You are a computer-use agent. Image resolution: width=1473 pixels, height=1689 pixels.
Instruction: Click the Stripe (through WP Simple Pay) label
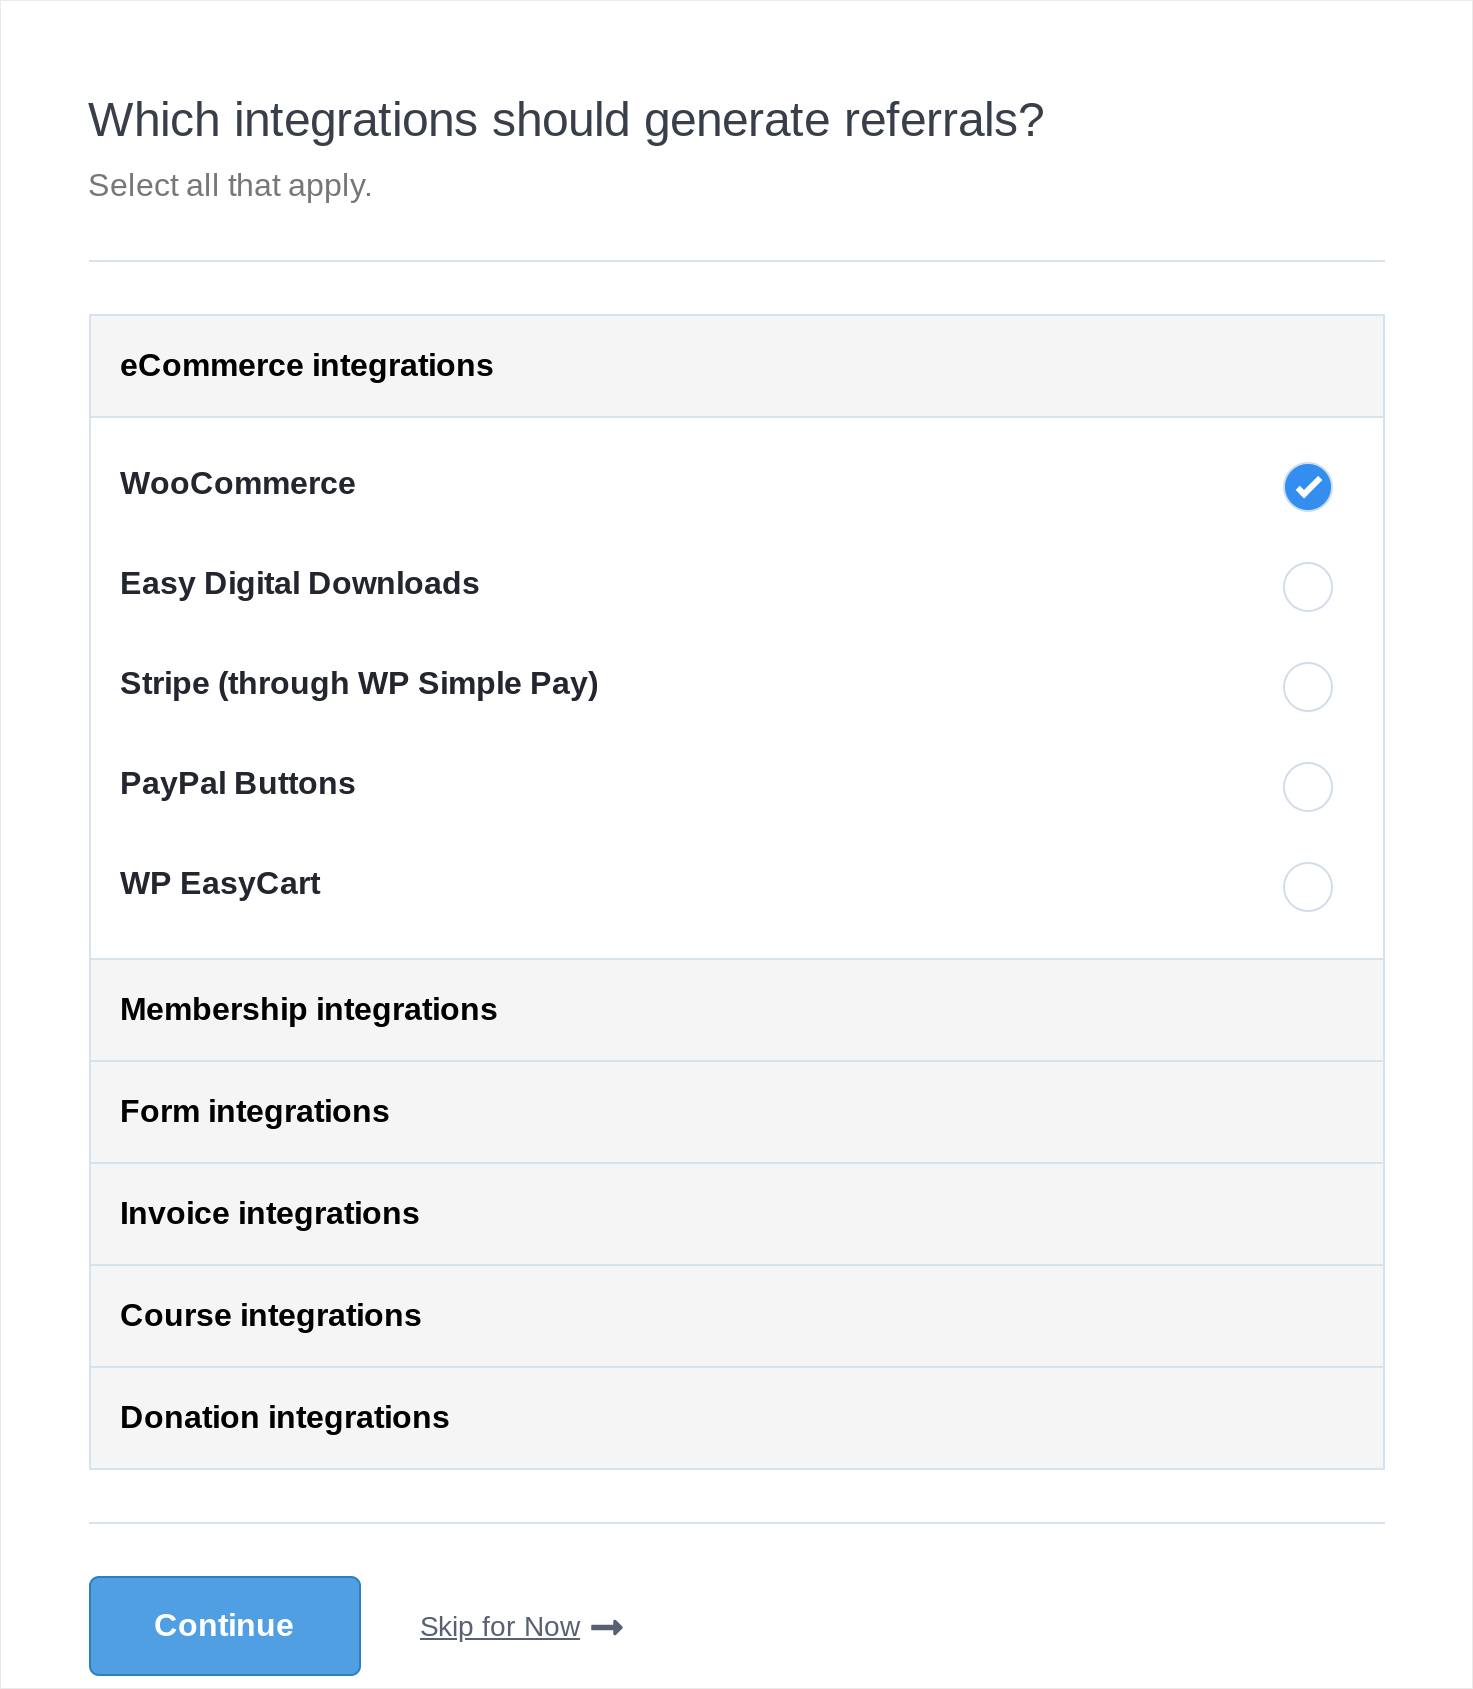pos(358,684)
